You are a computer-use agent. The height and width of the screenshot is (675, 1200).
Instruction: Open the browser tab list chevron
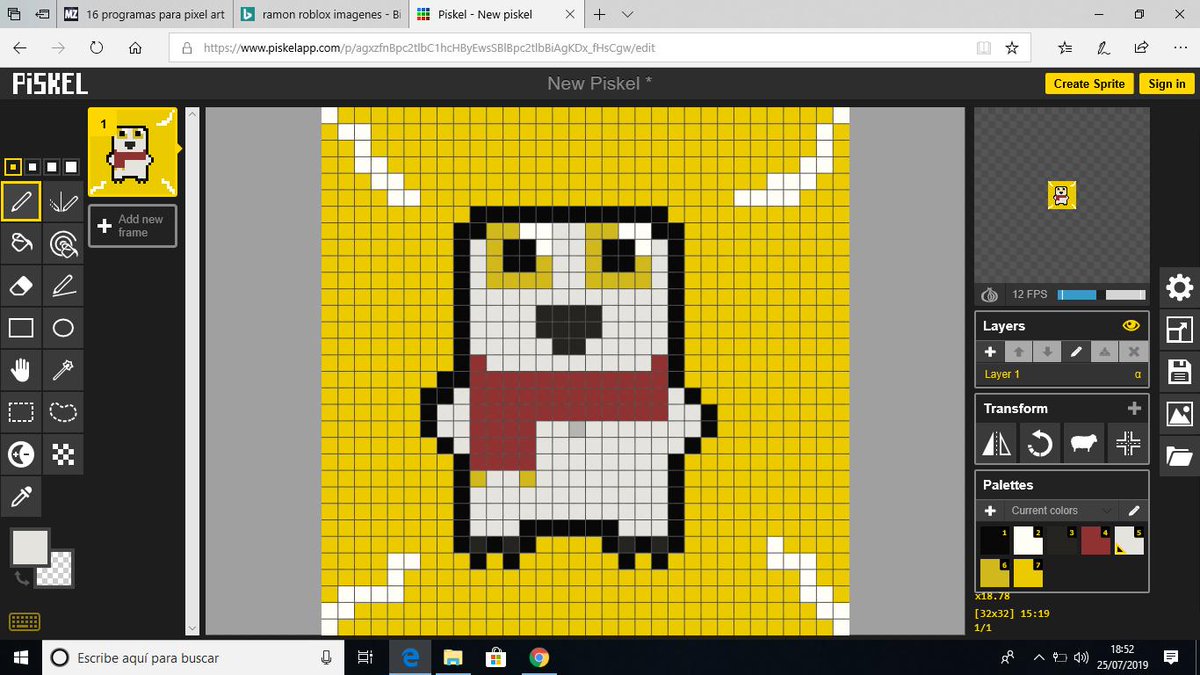click(627, 15)
